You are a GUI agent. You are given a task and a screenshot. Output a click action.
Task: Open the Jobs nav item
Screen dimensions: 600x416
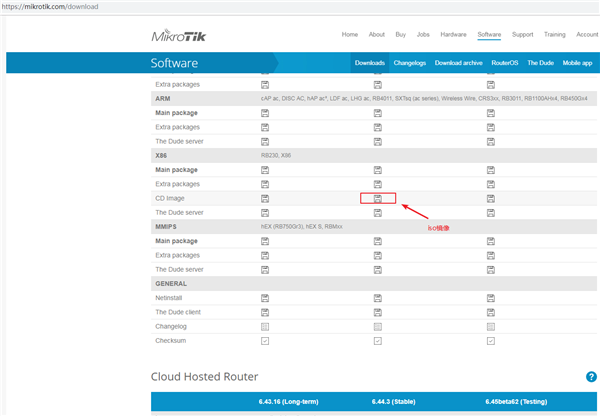pyautogui.click(x=423, y=34)
